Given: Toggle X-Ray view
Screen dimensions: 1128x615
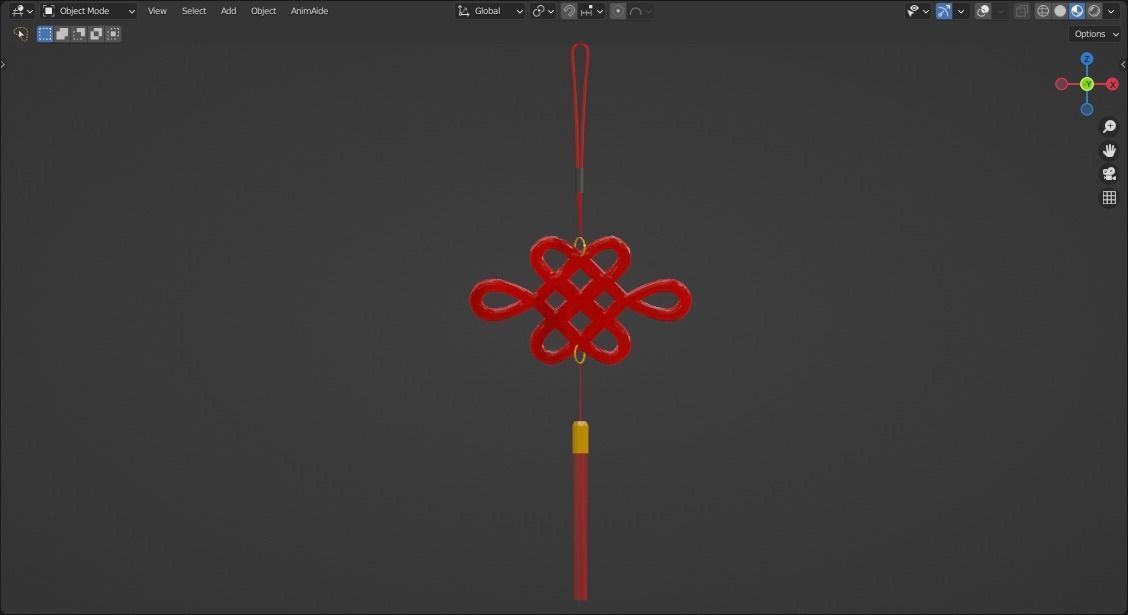Looking at the screenshot, I should [1022, 11].
